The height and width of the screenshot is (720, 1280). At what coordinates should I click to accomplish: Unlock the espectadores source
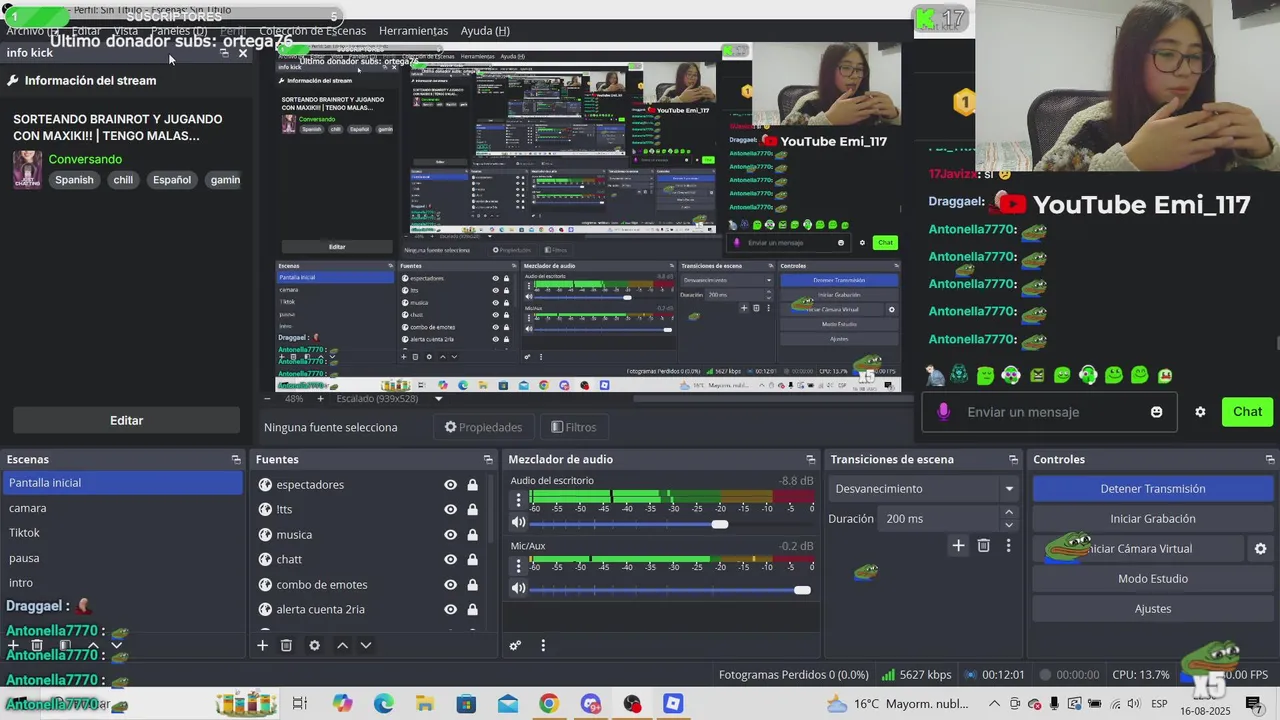pos(472,485)
